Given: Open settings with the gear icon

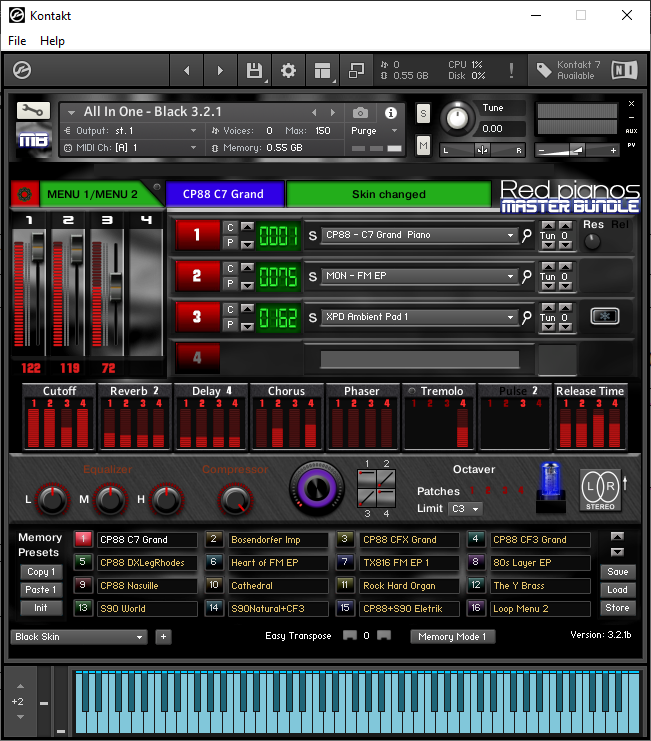Looking at the screenshot, I should point(288,70).
